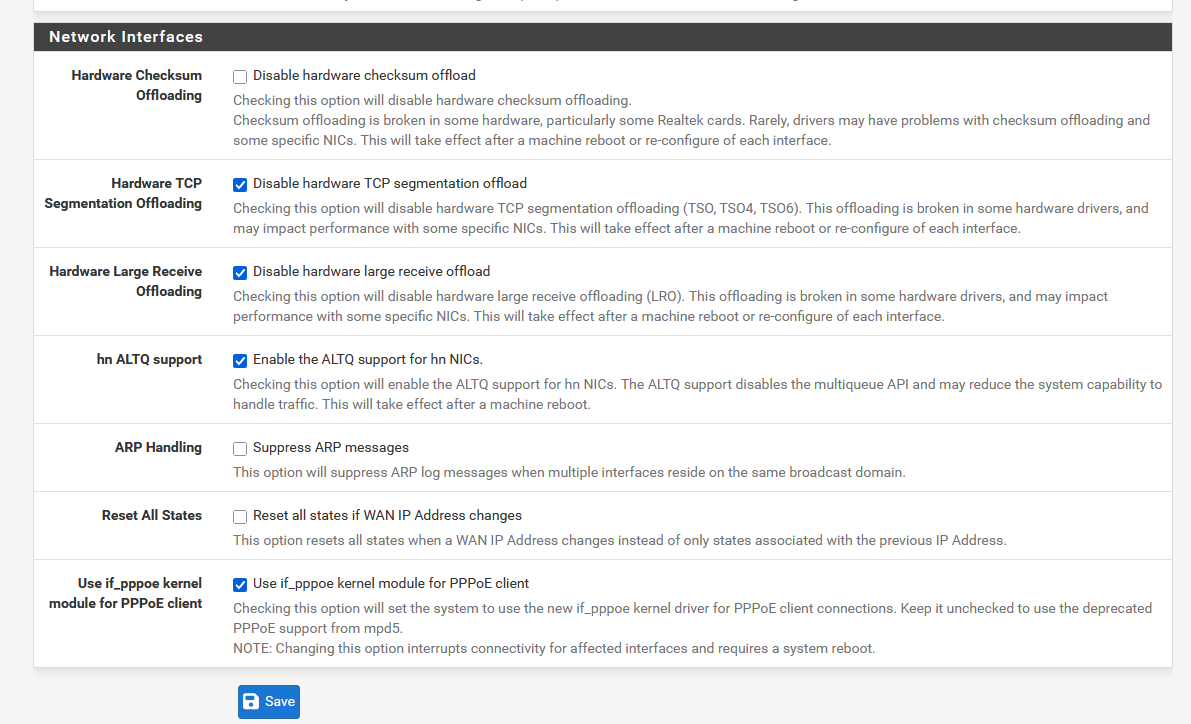
Task: Click the "Suppress ARP messages" label text
Action: tap(331, 447)
